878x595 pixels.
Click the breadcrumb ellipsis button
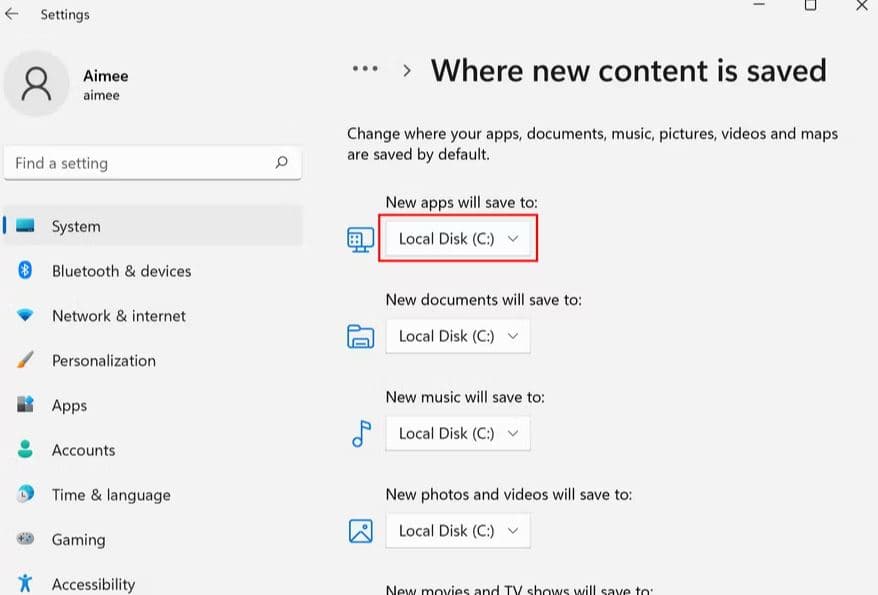[x=365, y=69]
